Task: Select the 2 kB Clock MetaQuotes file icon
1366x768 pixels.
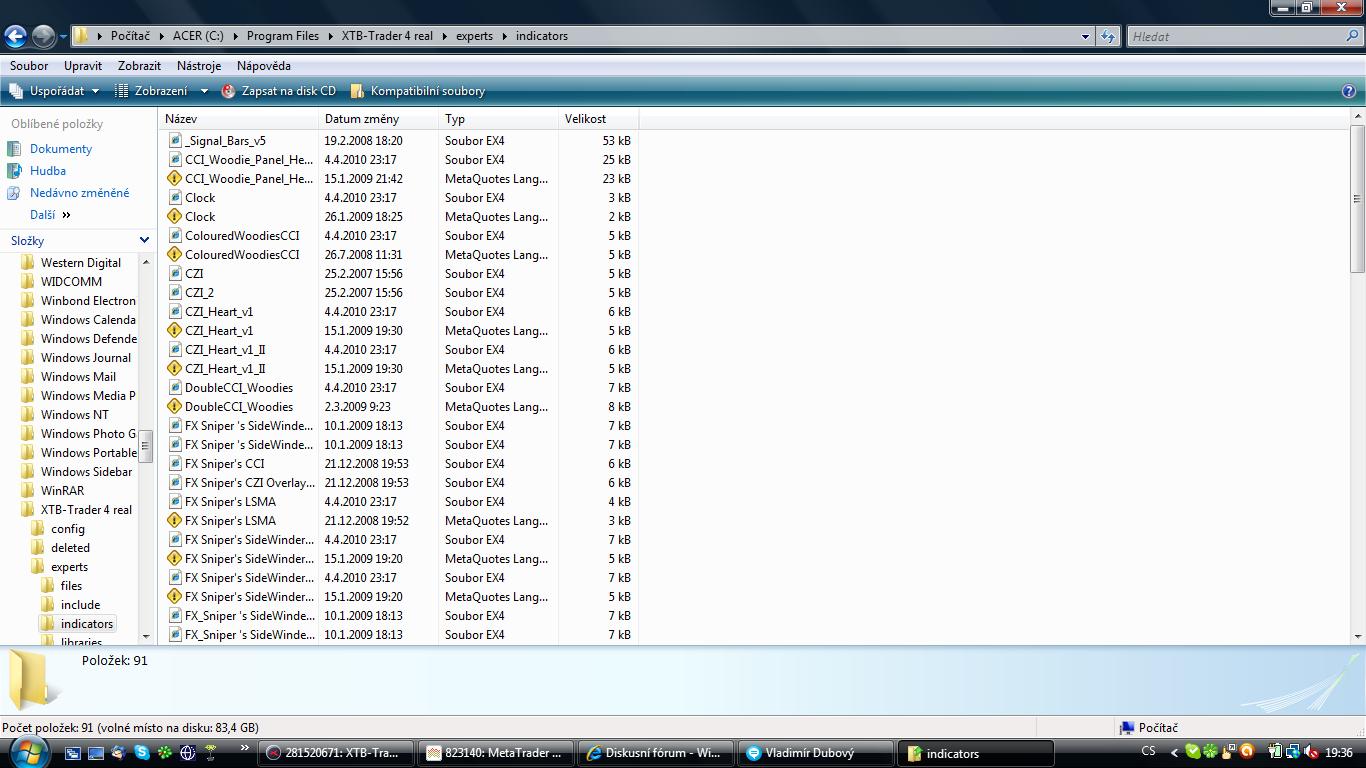Action: [175, 217]
